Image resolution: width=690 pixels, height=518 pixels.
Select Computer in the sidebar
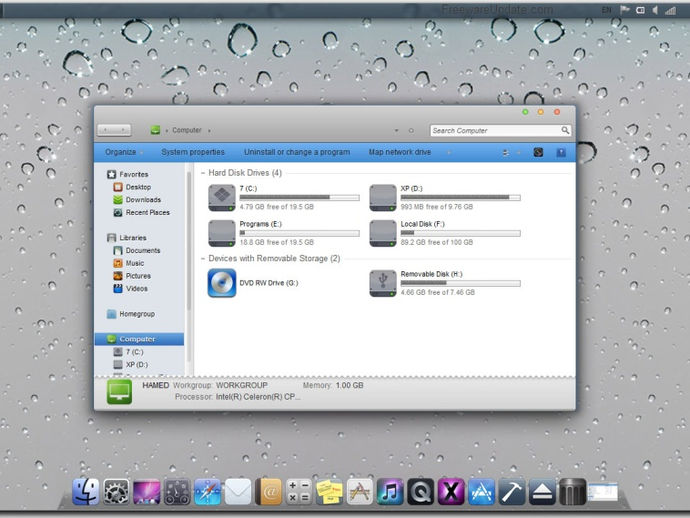point(139,339)
